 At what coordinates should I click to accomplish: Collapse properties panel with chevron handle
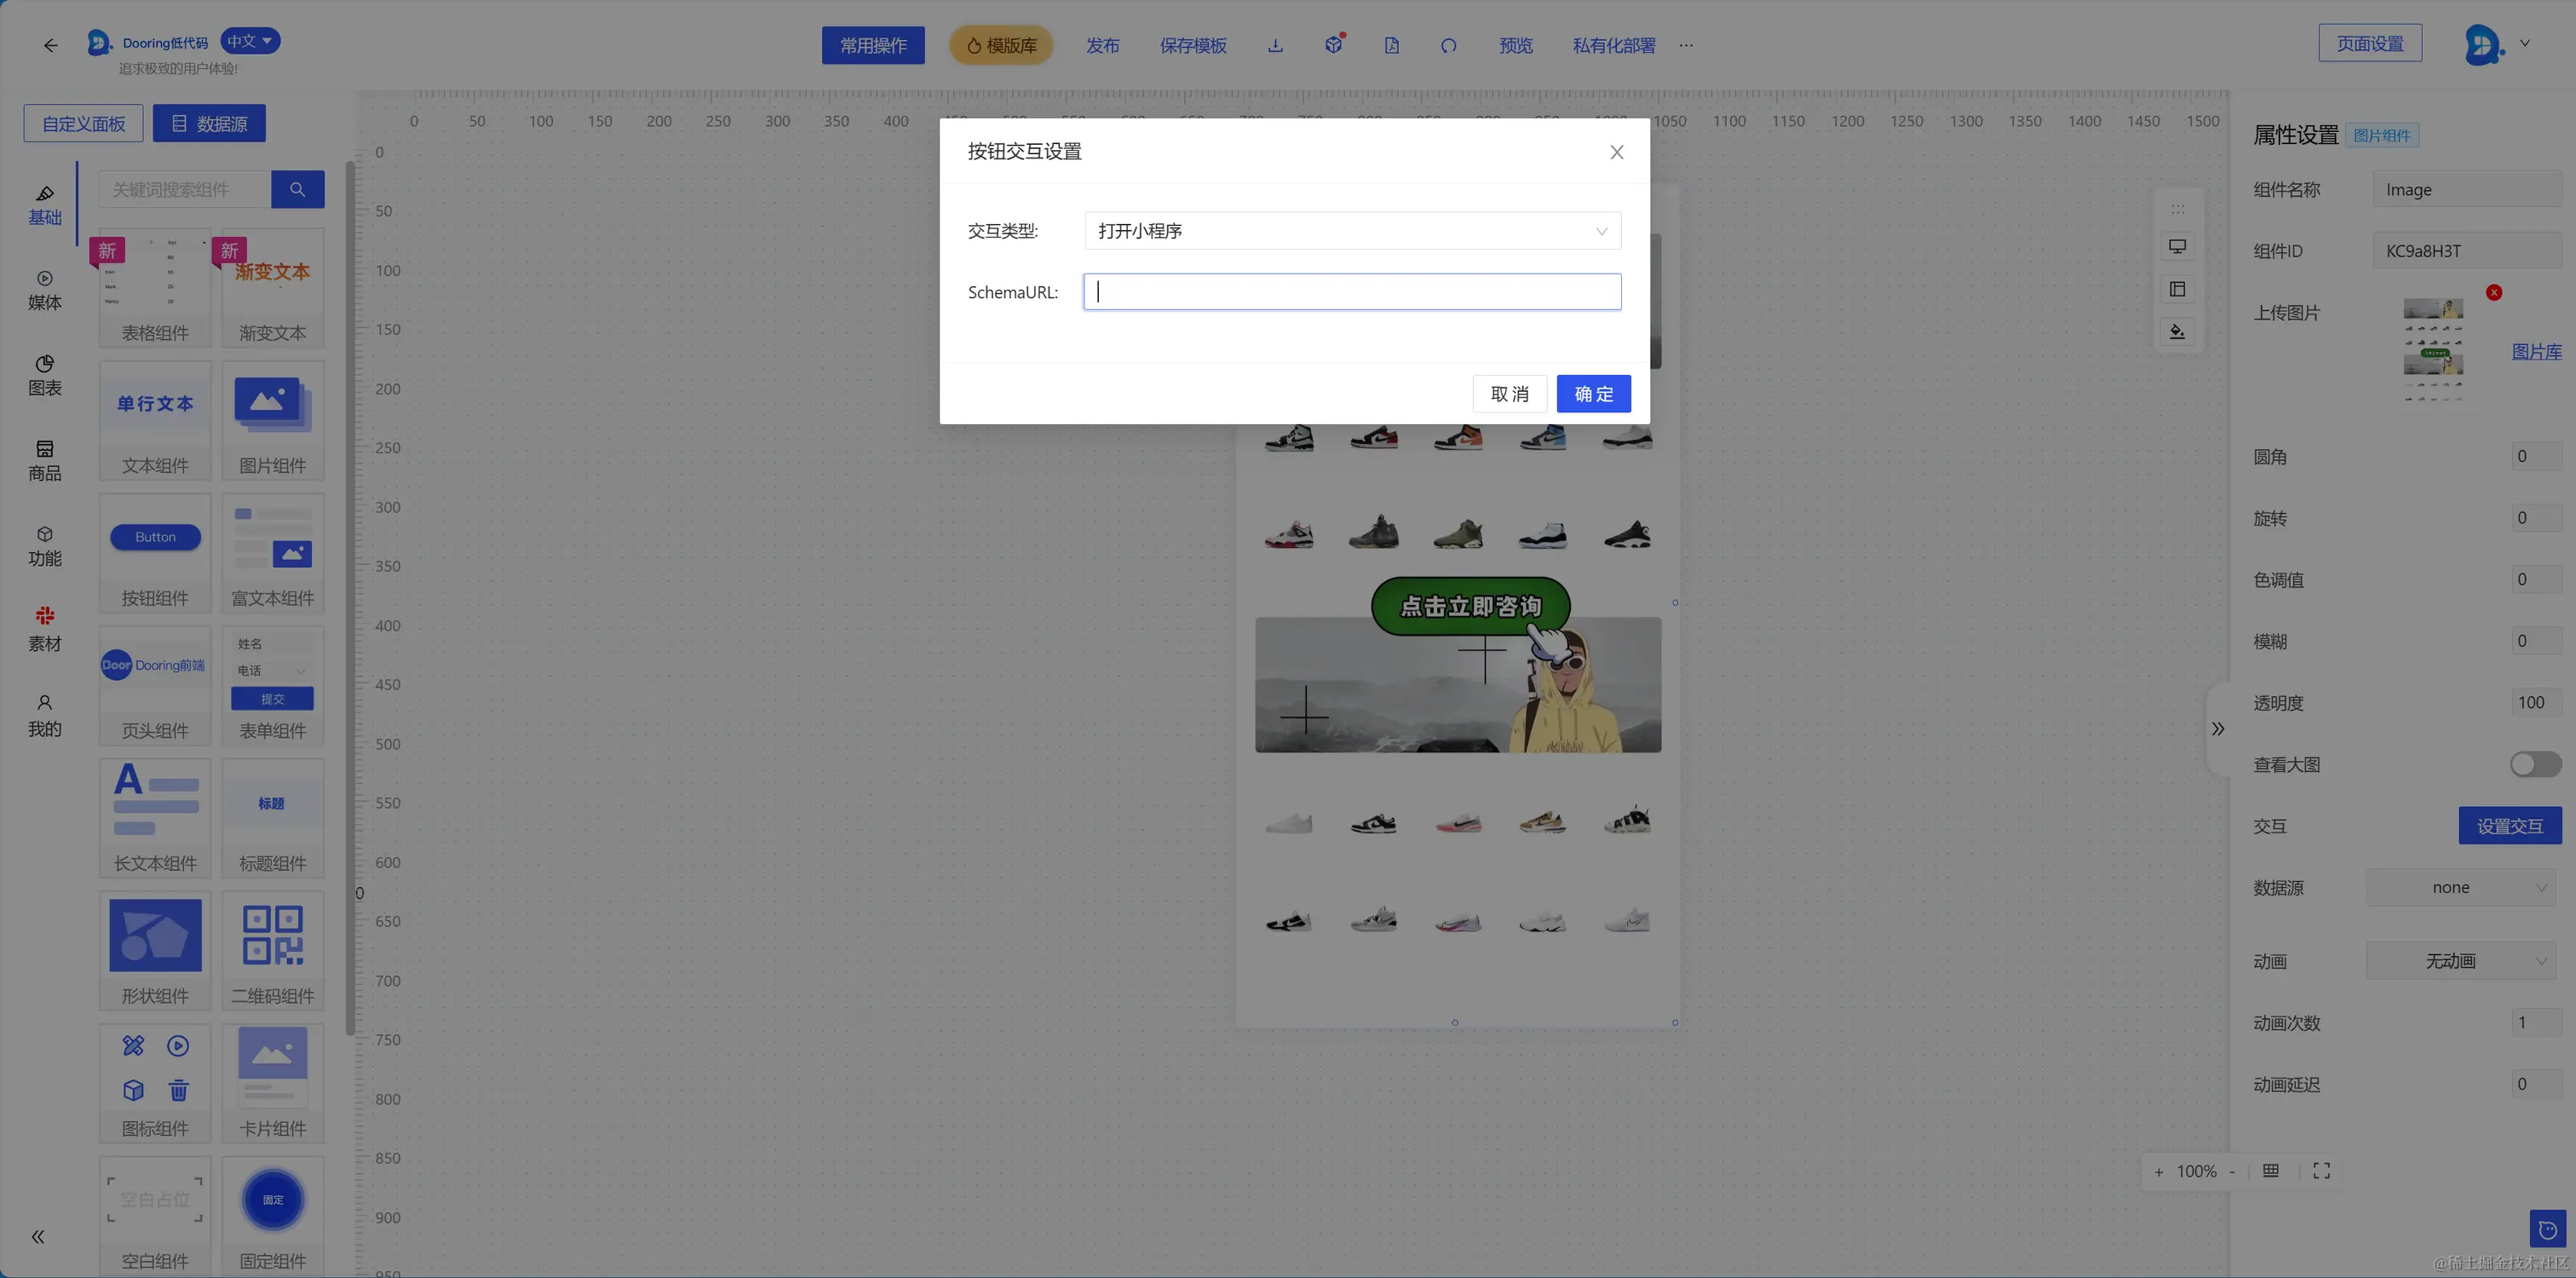coord(2218,728)
